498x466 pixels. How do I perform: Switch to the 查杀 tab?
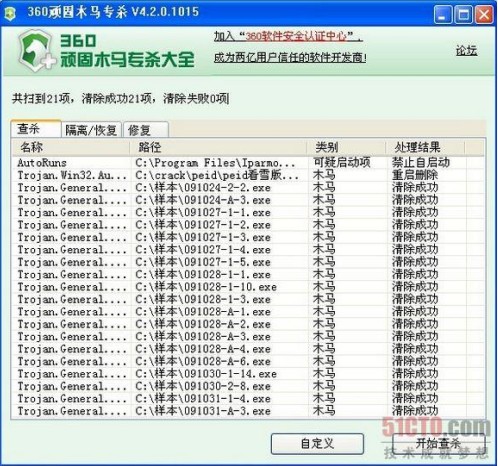click(x=36, y=129)
